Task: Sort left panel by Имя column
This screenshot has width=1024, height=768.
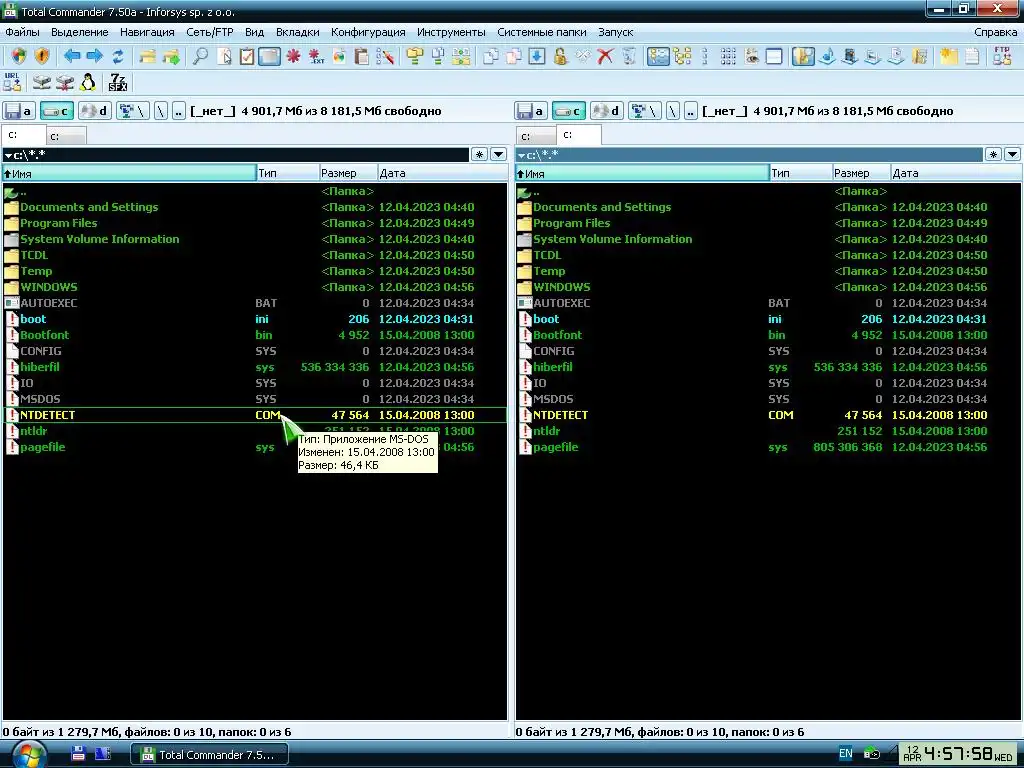Action: [x=129, y=173]
